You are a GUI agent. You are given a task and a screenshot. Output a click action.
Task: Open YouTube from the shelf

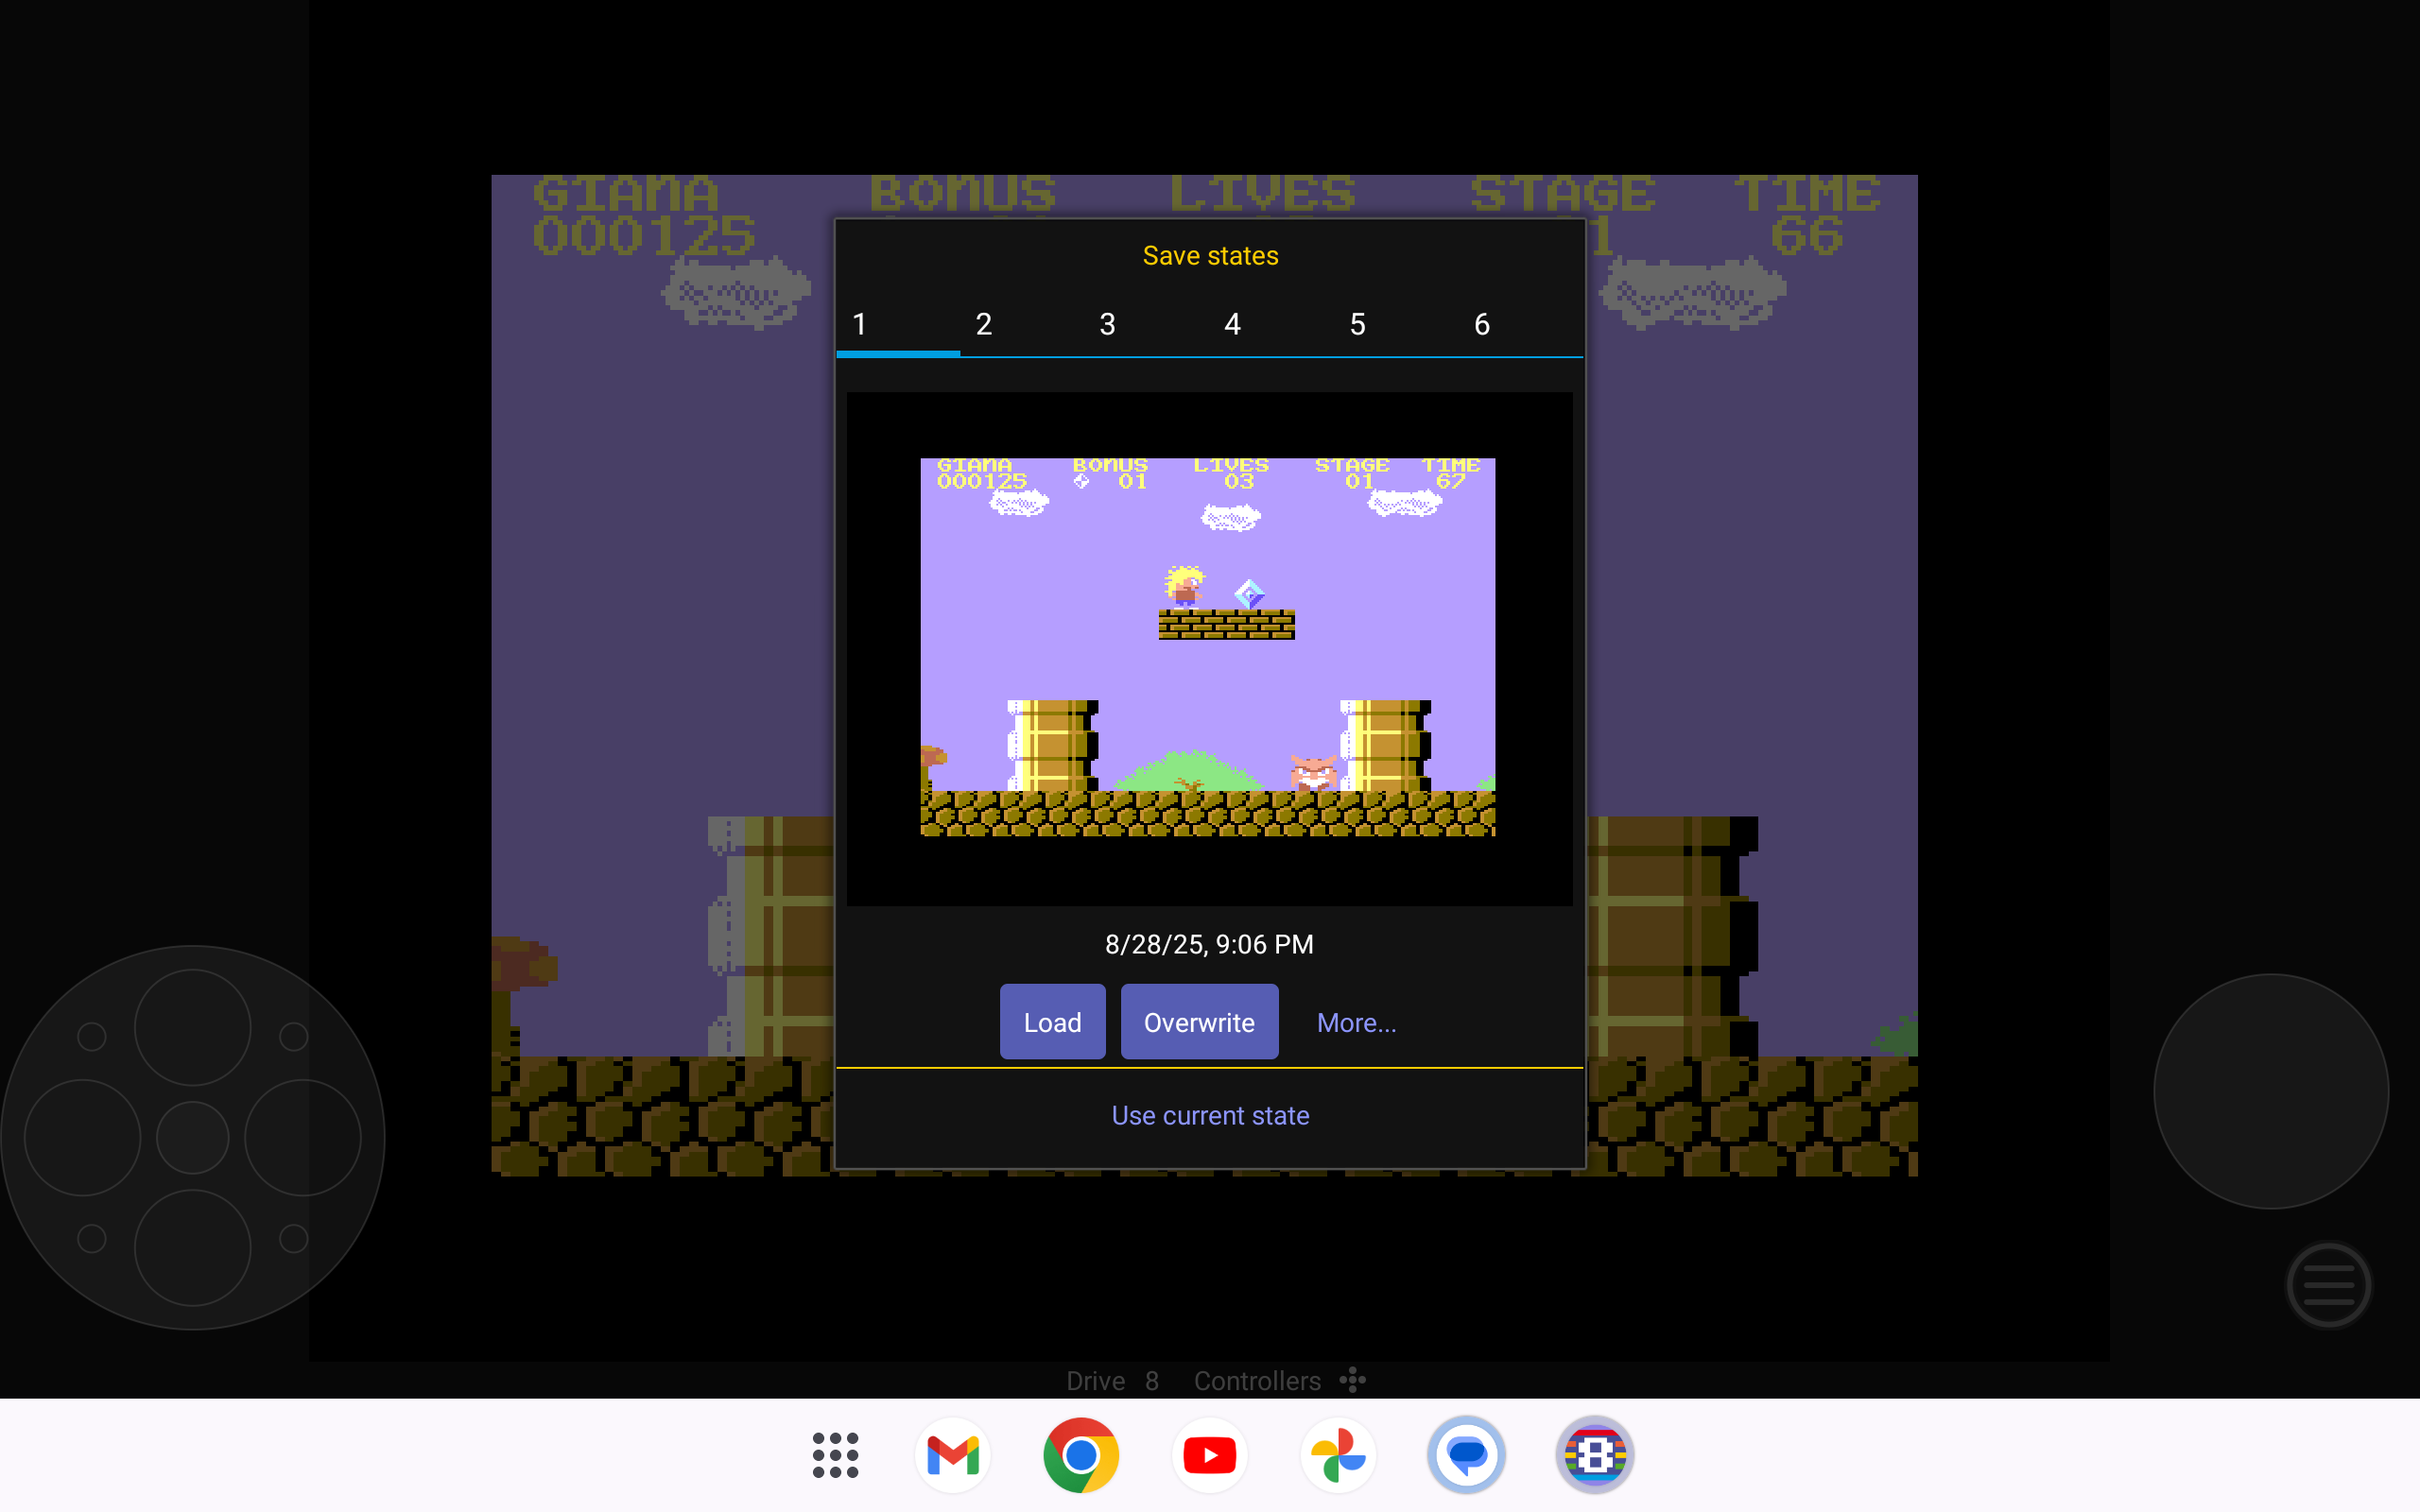pos(1209,1455)
